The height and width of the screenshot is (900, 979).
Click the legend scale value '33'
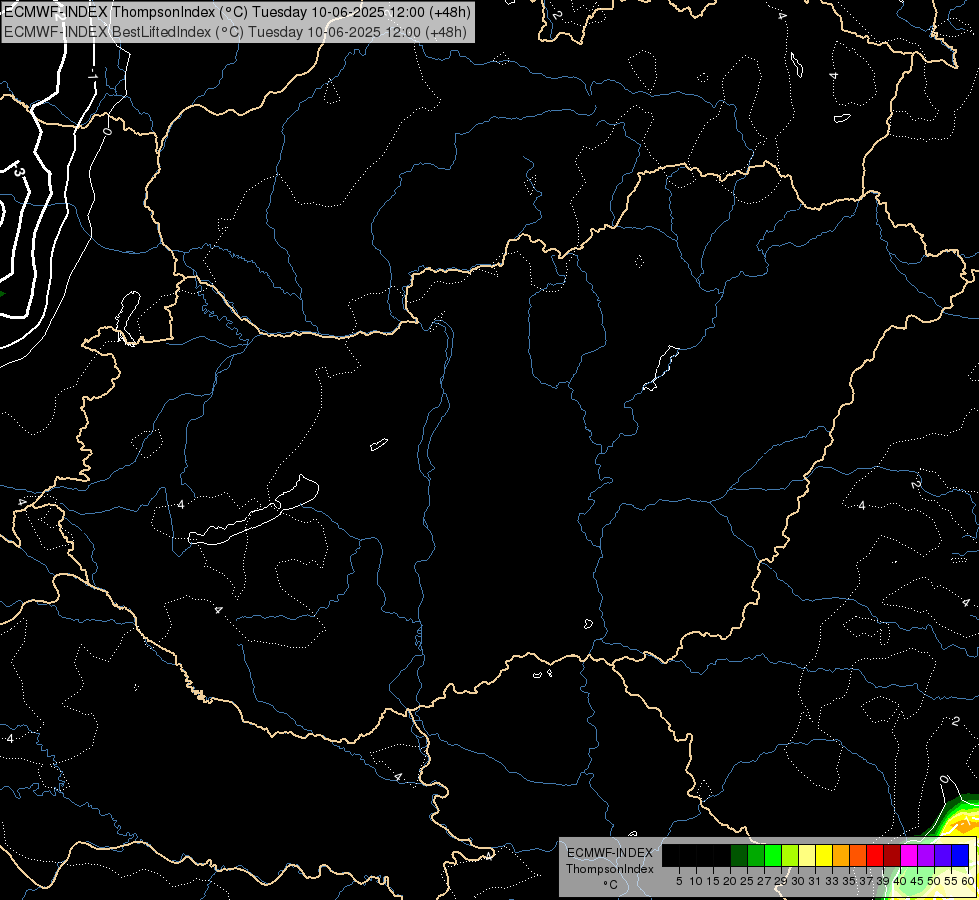point(832,881)
